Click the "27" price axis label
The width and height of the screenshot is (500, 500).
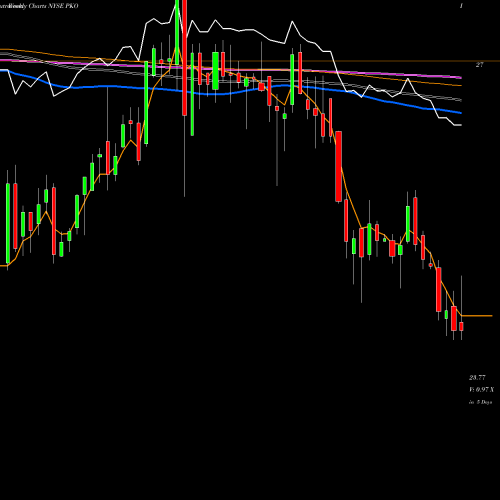[479, 65]
